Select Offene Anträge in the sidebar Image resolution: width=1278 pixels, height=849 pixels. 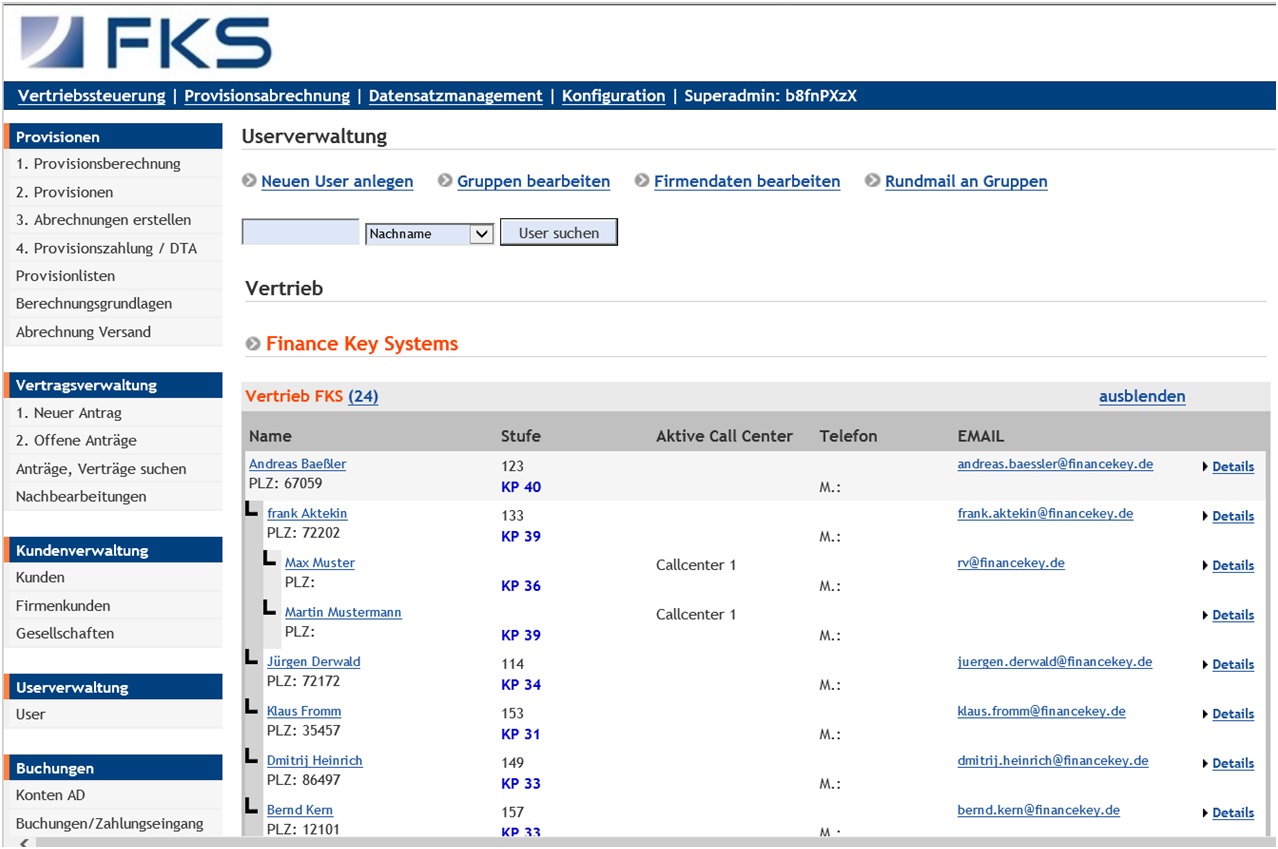76,440
